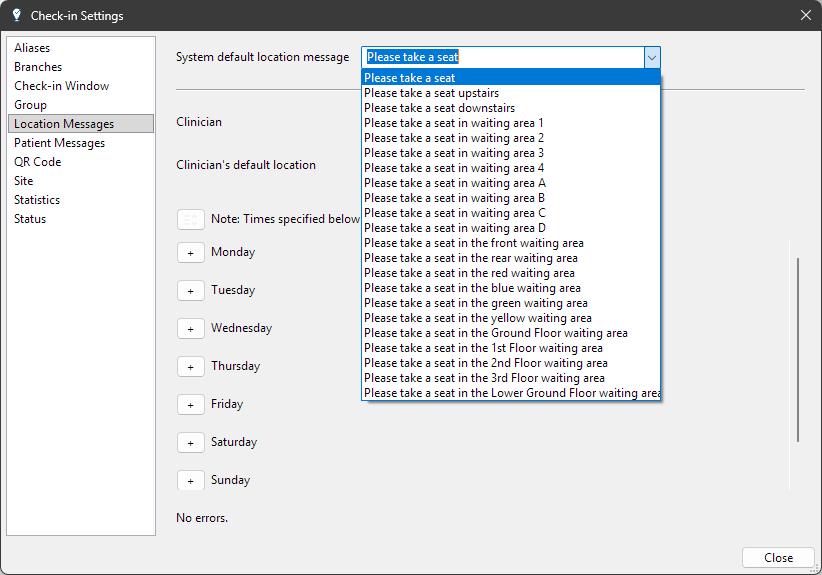The image size is (822, 575).
Task: Click the plus button beside Saturday
Action: point(191,443)
